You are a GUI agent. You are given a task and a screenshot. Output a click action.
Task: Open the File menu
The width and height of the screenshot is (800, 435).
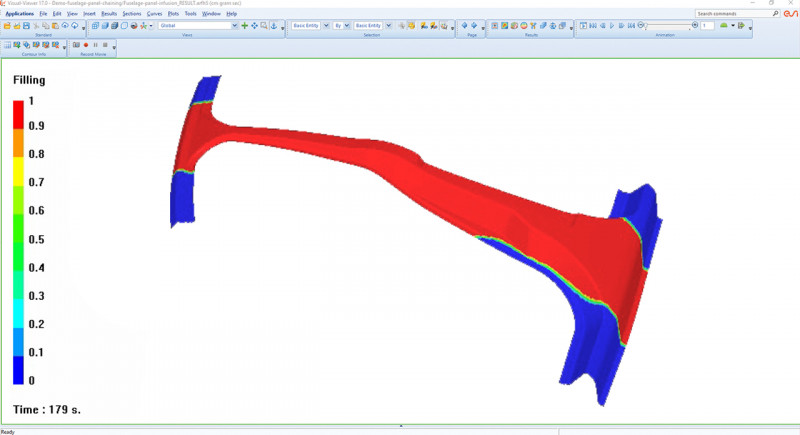tap(43, 14)
